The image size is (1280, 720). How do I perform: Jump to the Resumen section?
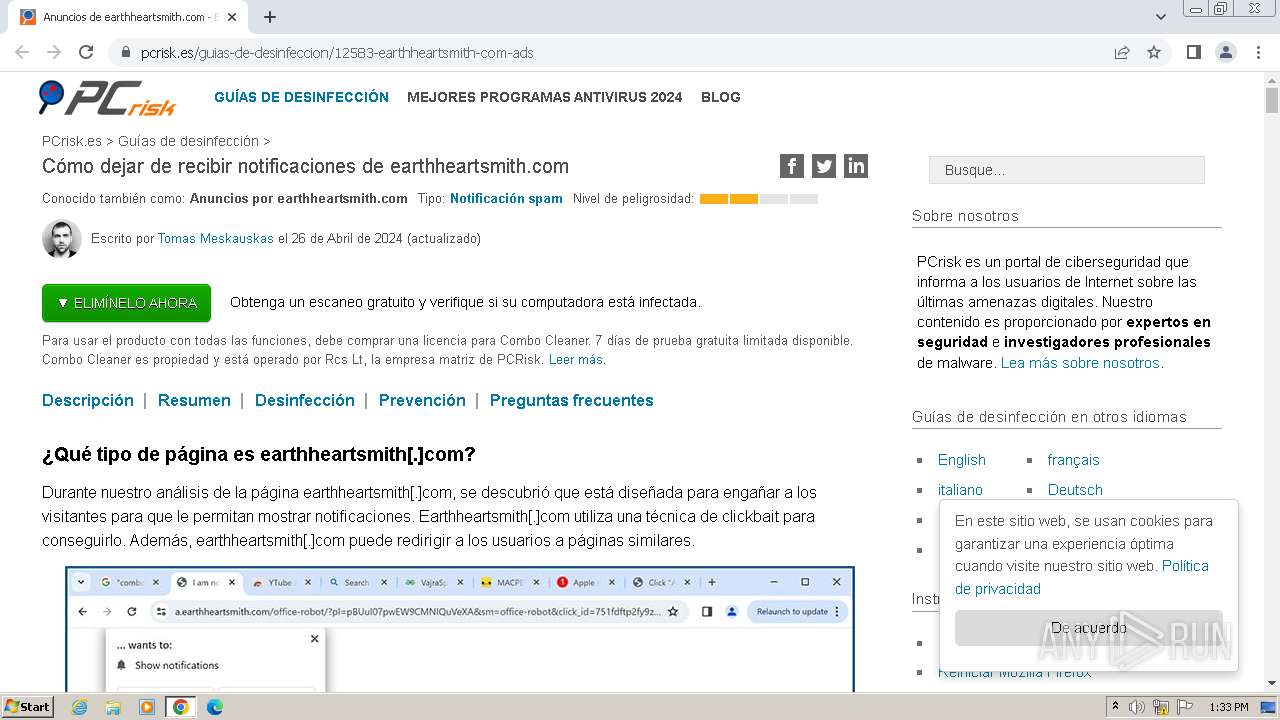tap(194, 400)
